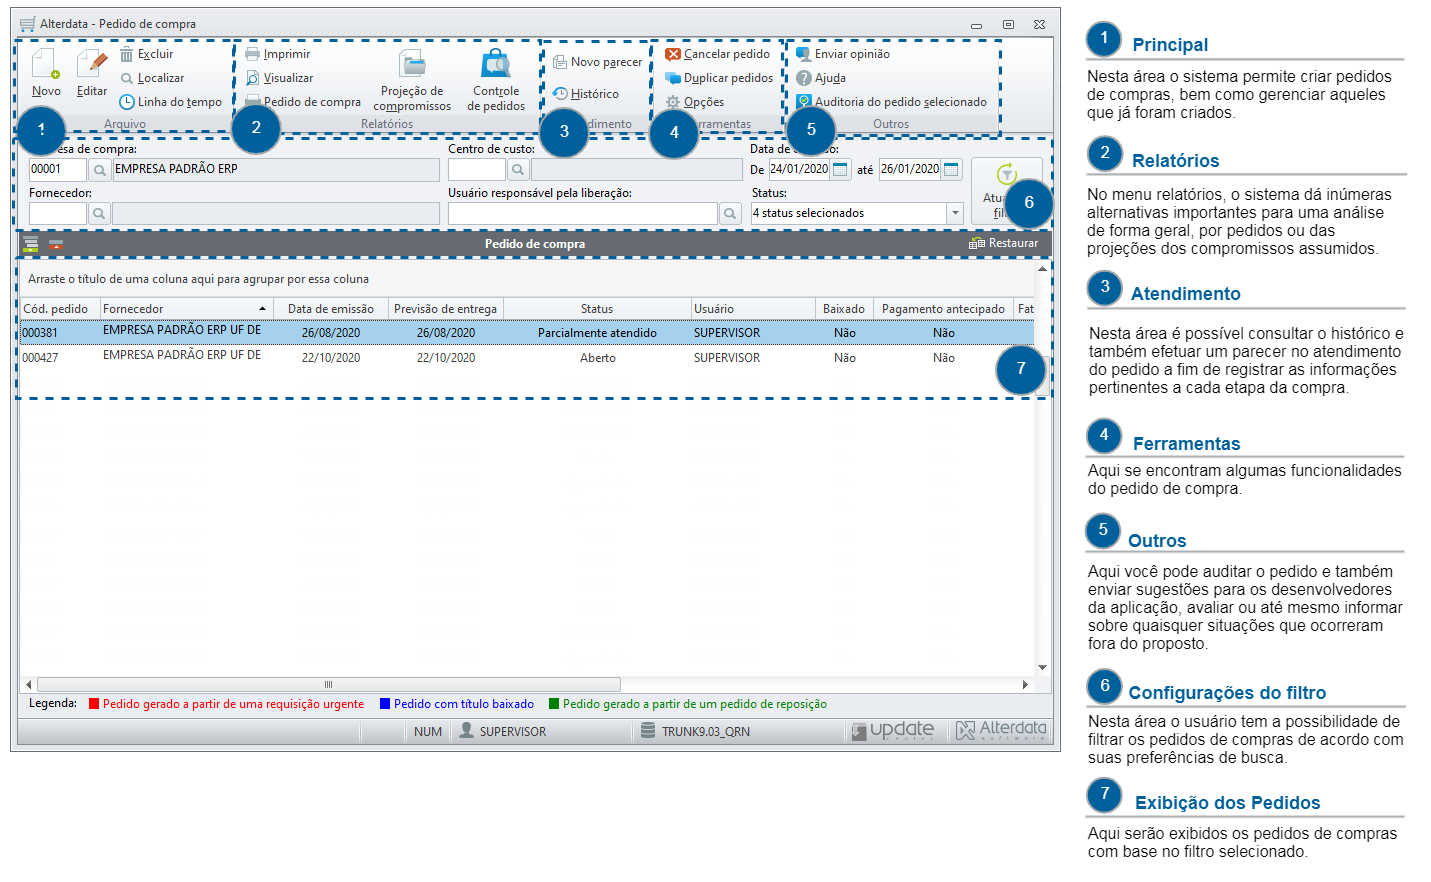Click the Usuário column header
The image size is (1431, 882).
tap(753, 309)
